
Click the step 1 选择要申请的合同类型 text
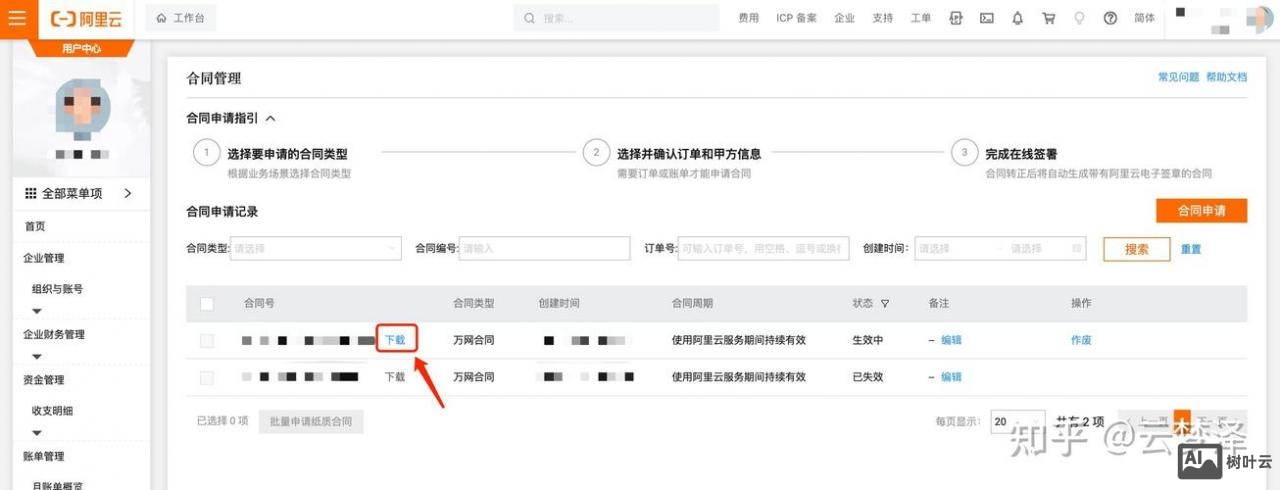pos(288,154)
